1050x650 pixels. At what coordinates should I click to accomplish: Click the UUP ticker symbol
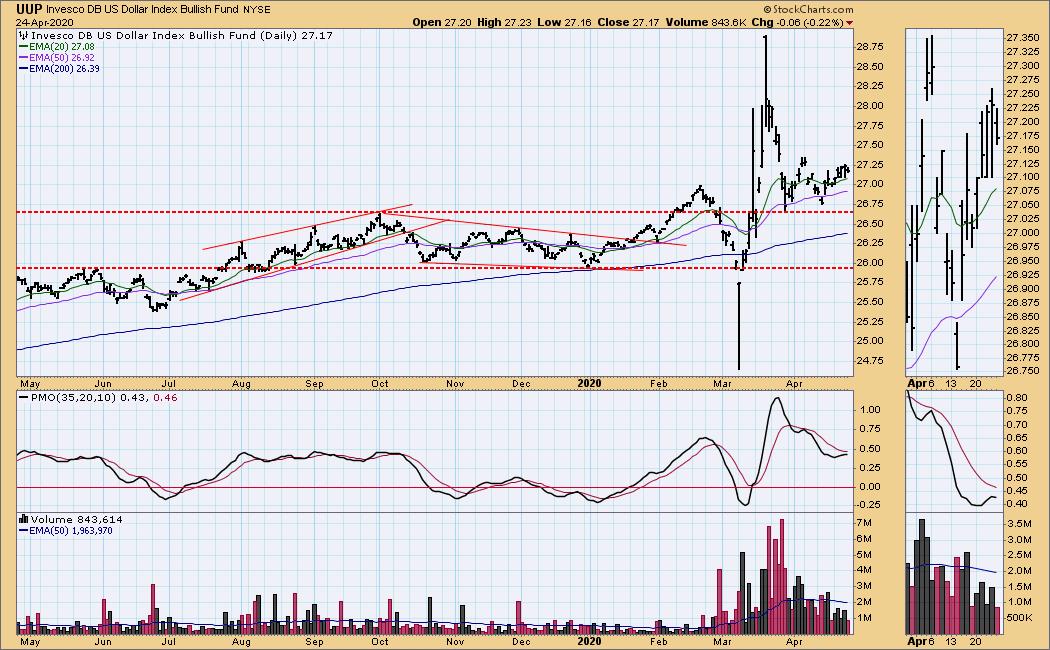pyautogui.click(x=29, y=9)
